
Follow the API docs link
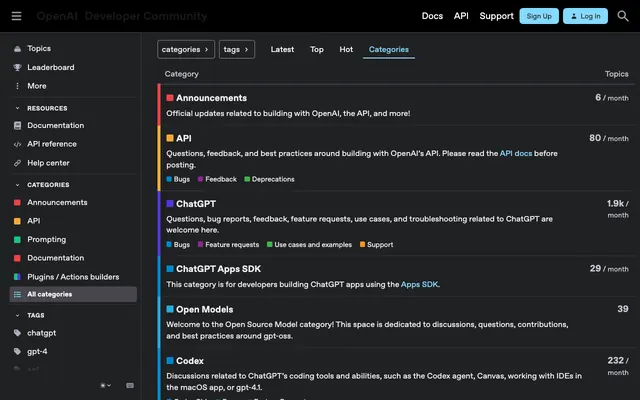tap(516, 153)
